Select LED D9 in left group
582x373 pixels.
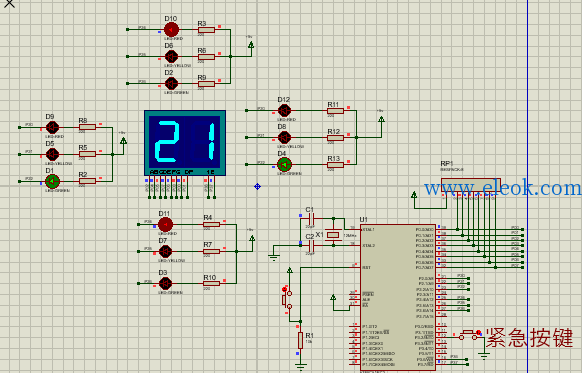(x=52, y=127)
